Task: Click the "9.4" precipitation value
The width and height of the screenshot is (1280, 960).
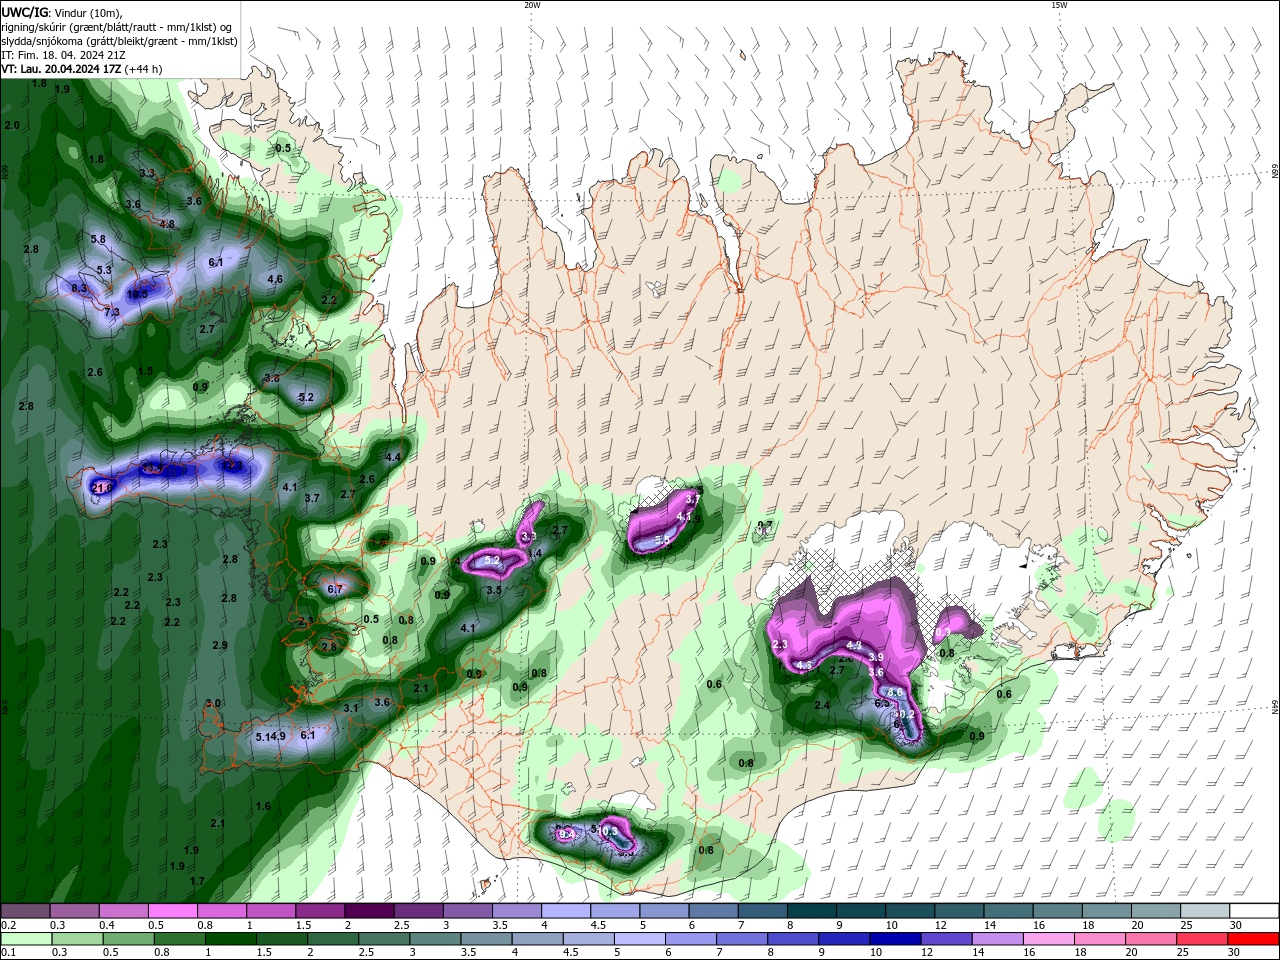Action: (x=567, y=834)
